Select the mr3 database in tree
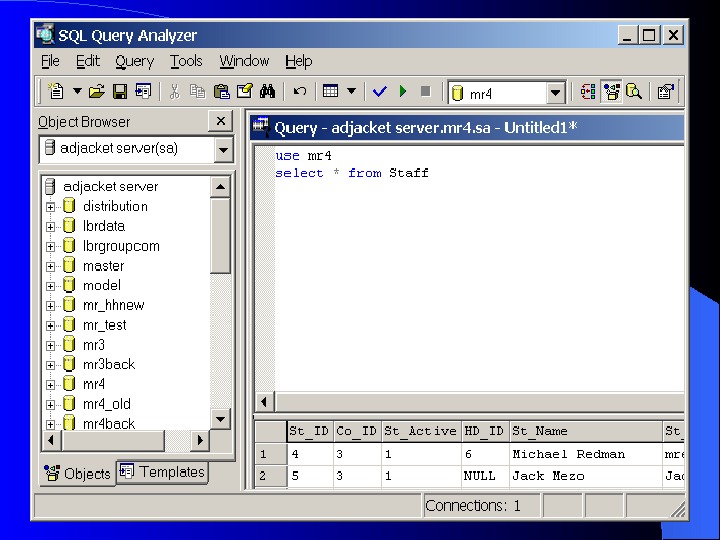The image size is (720, 540). (94, 345)
